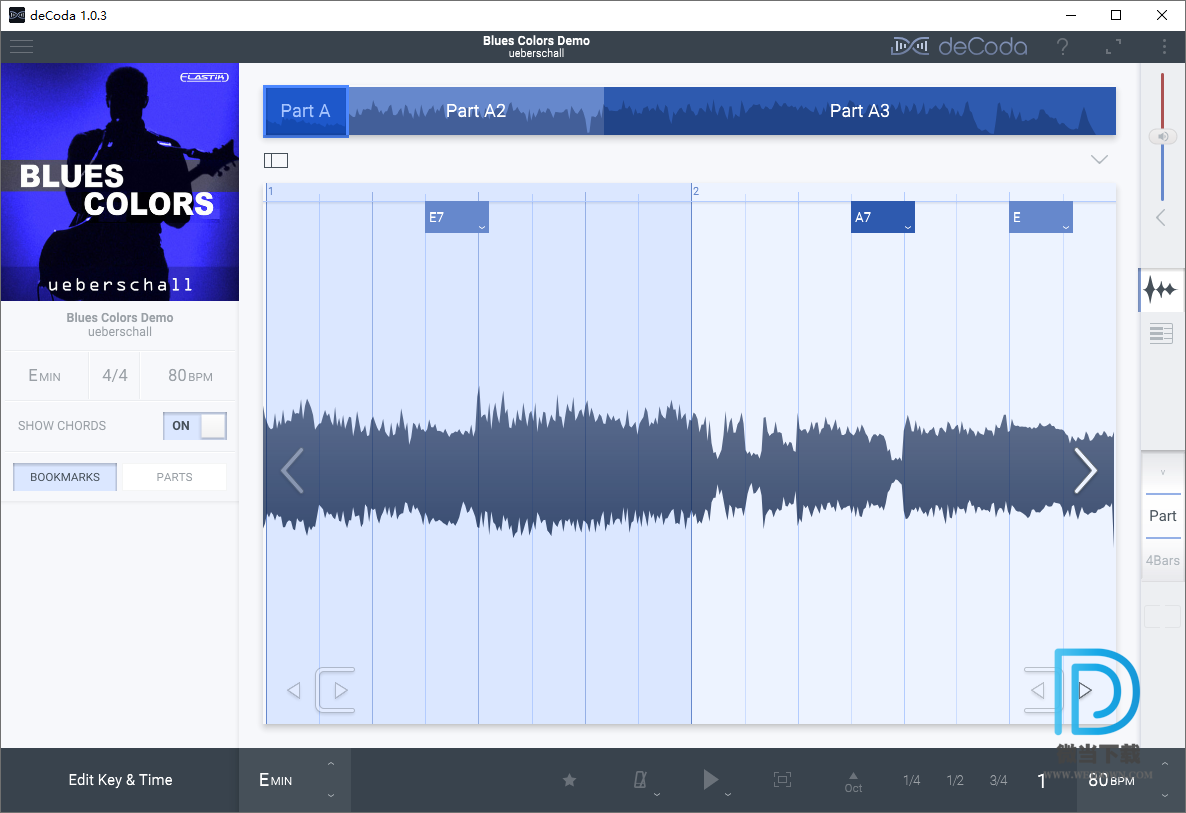Open metronome options dropdown arrow
The image size is (1186, 813).
pos(657,794)
